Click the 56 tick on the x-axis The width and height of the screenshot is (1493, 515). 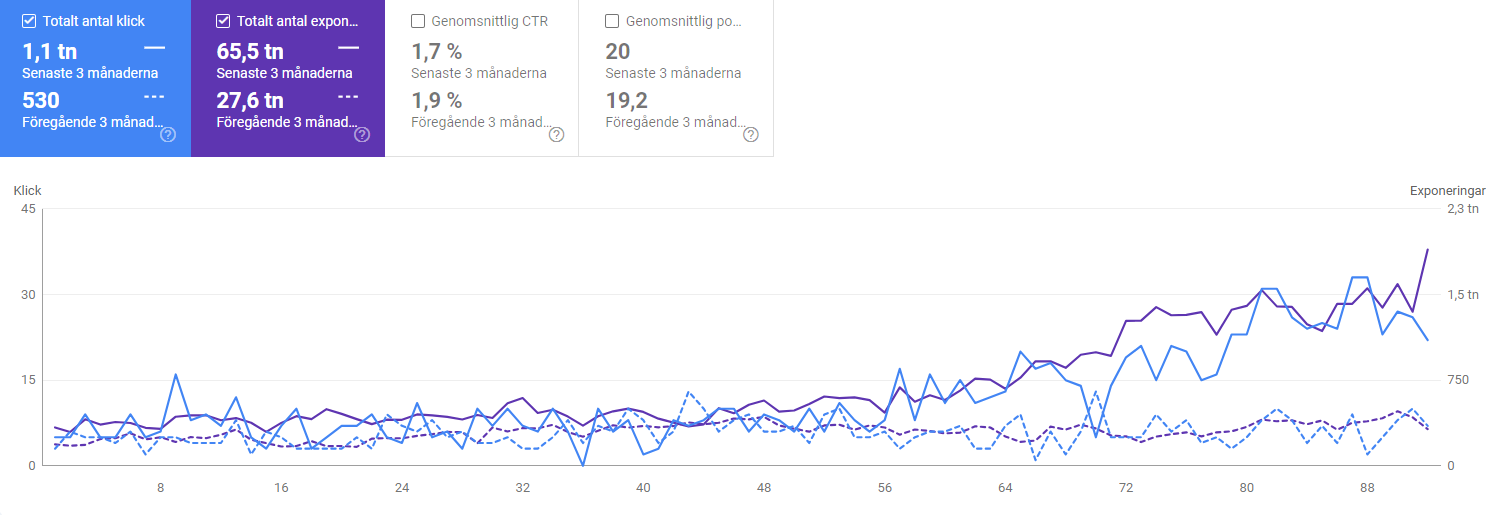click(885, 488)
